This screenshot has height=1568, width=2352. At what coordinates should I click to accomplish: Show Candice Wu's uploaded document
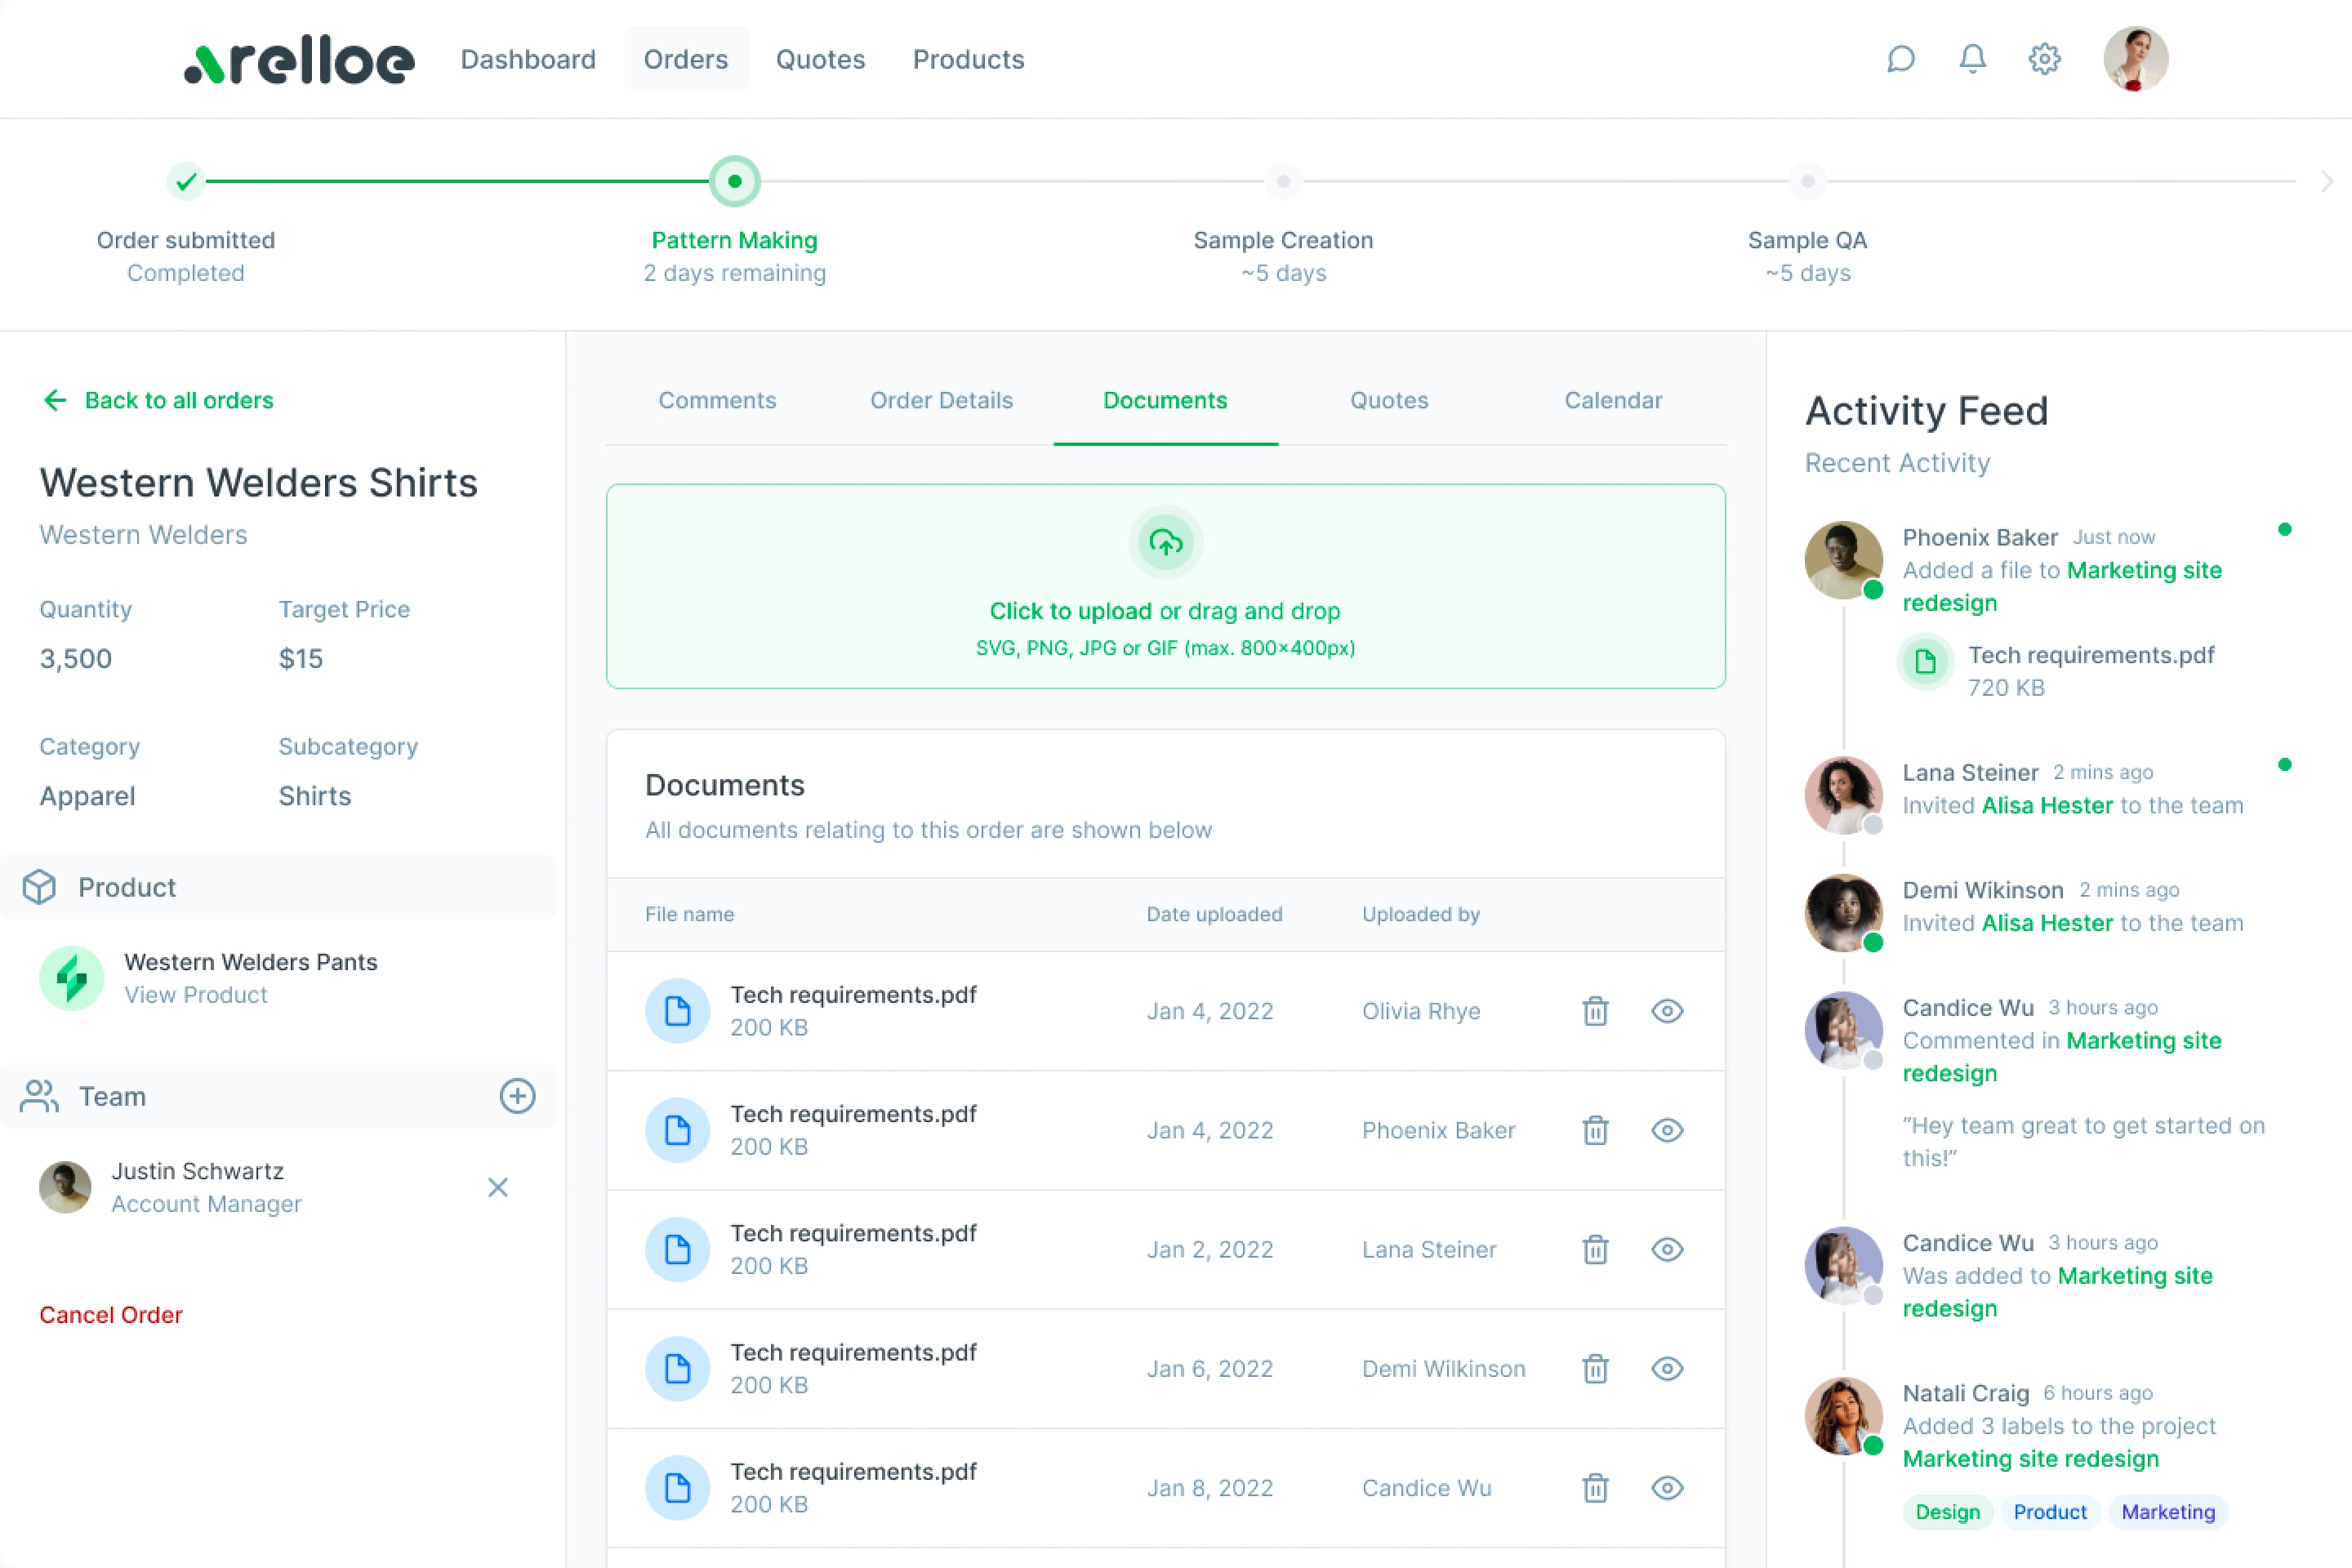(x=1667, y=1487)
